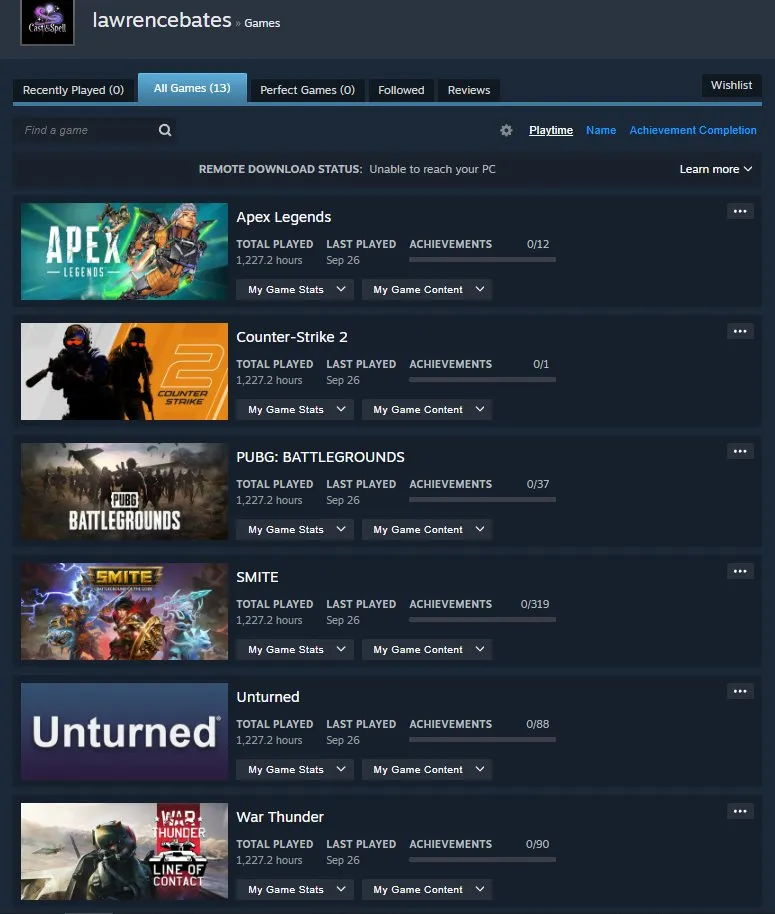
Task: Open the three-dot menu for PUBG: BATTLEGROUNDS
Action: pos(740,451)
